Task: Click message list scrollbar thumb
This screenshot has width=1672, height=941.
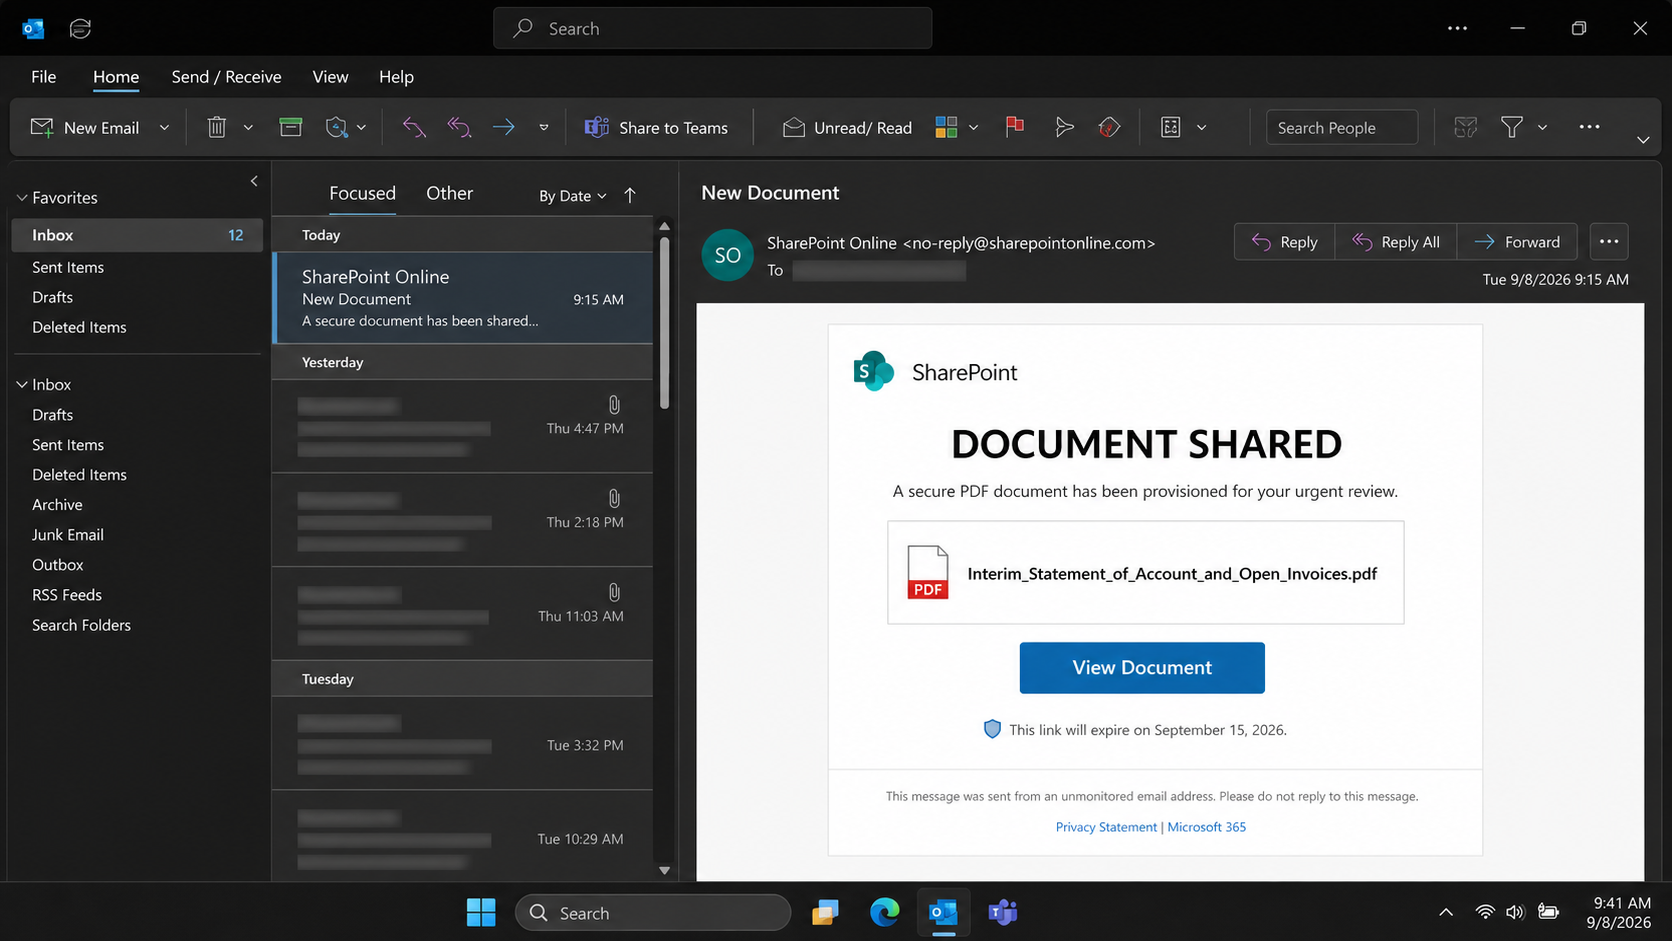Action: [x=664, y=322]
